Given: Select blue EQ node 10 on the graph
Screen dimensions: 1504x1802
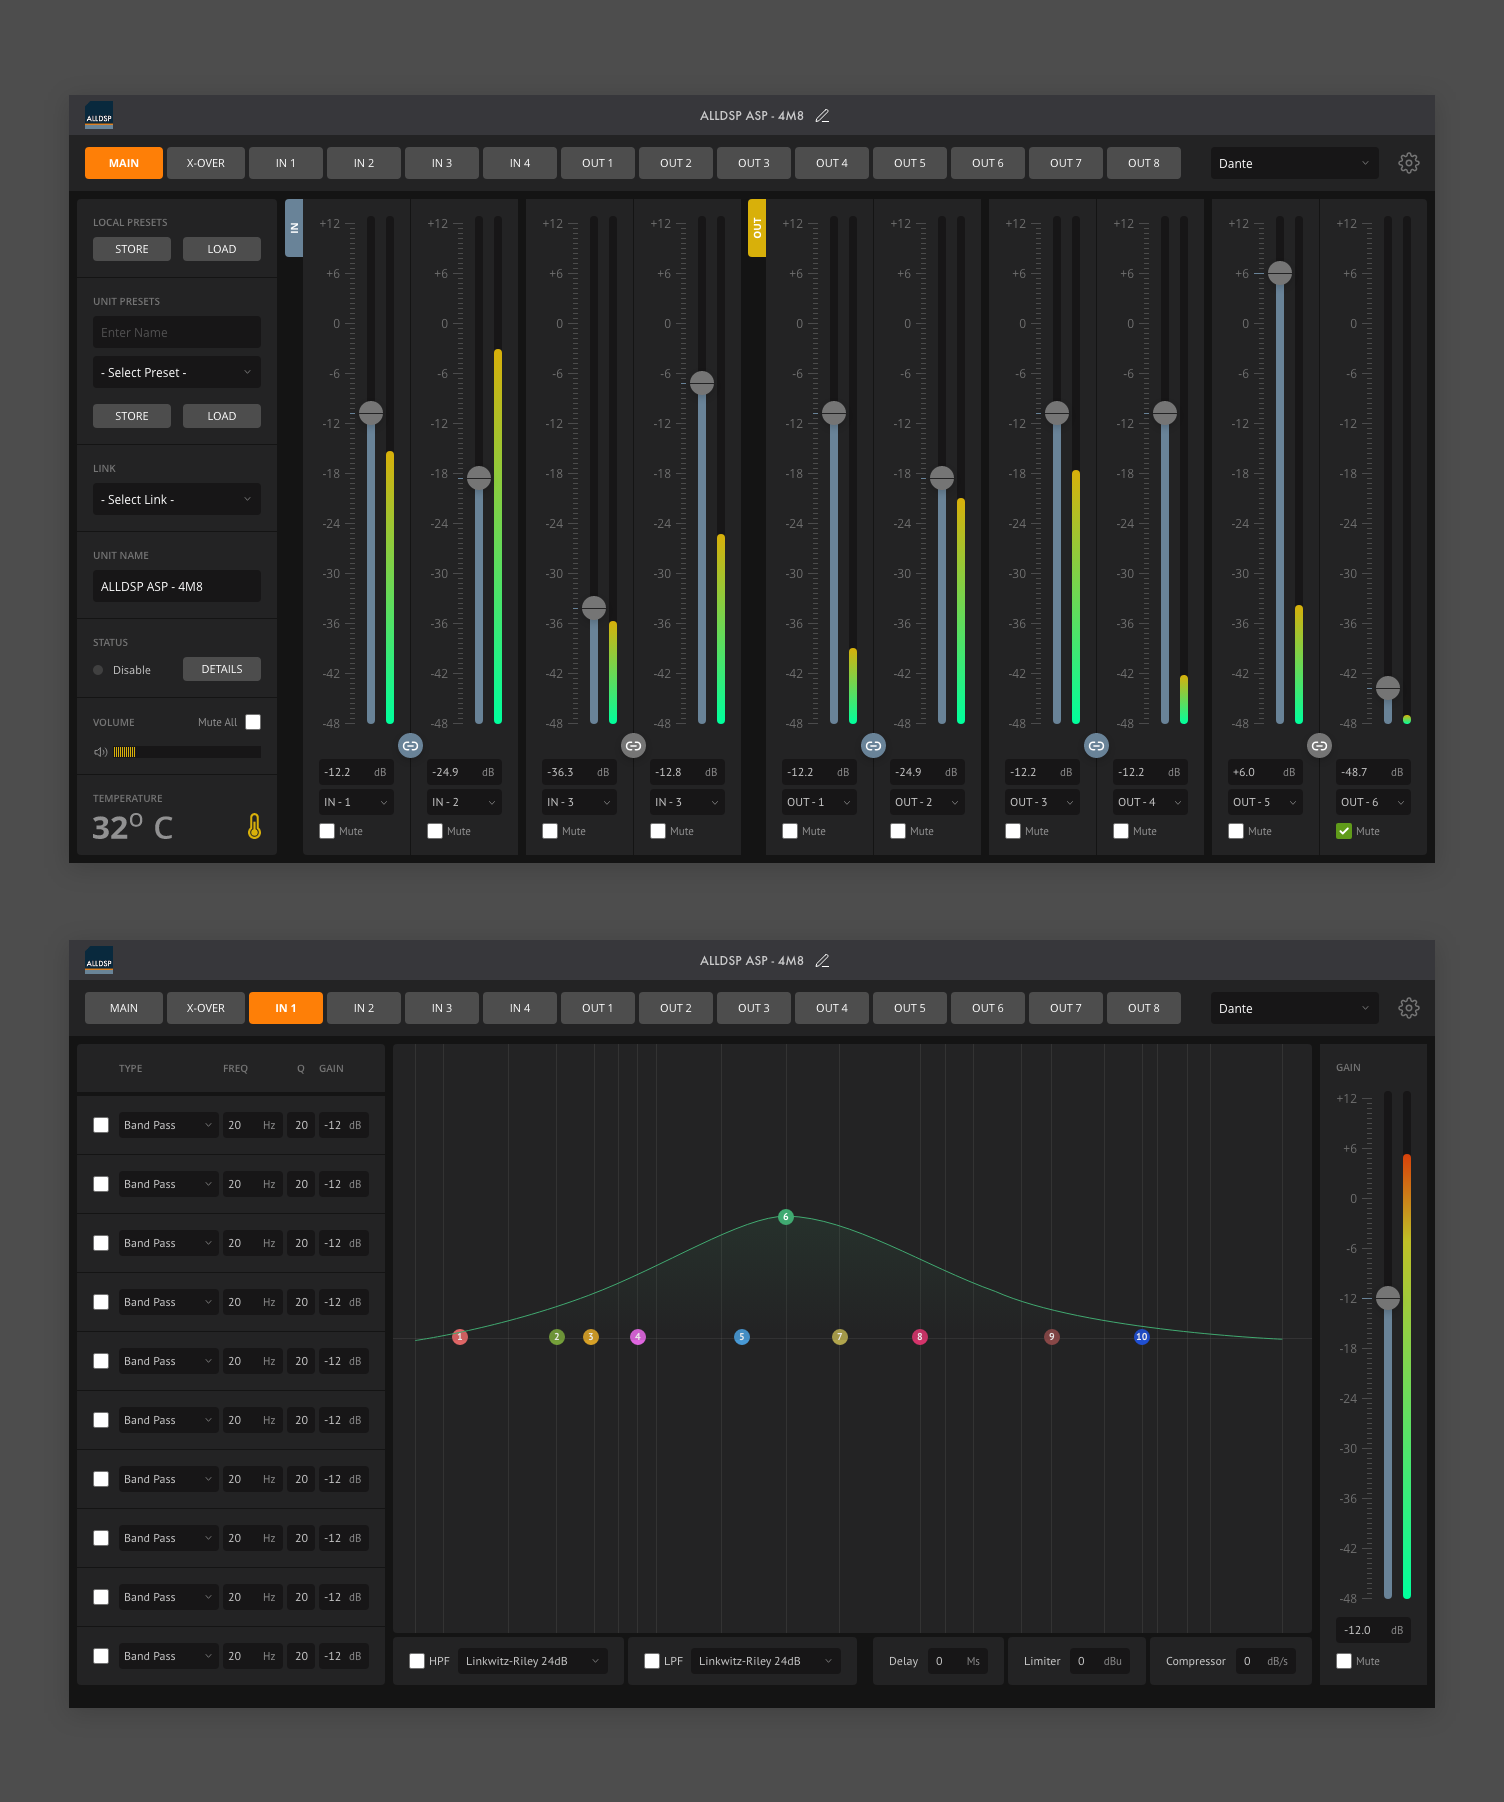Looking at the screenshot, I should tap(1141, 1337).
